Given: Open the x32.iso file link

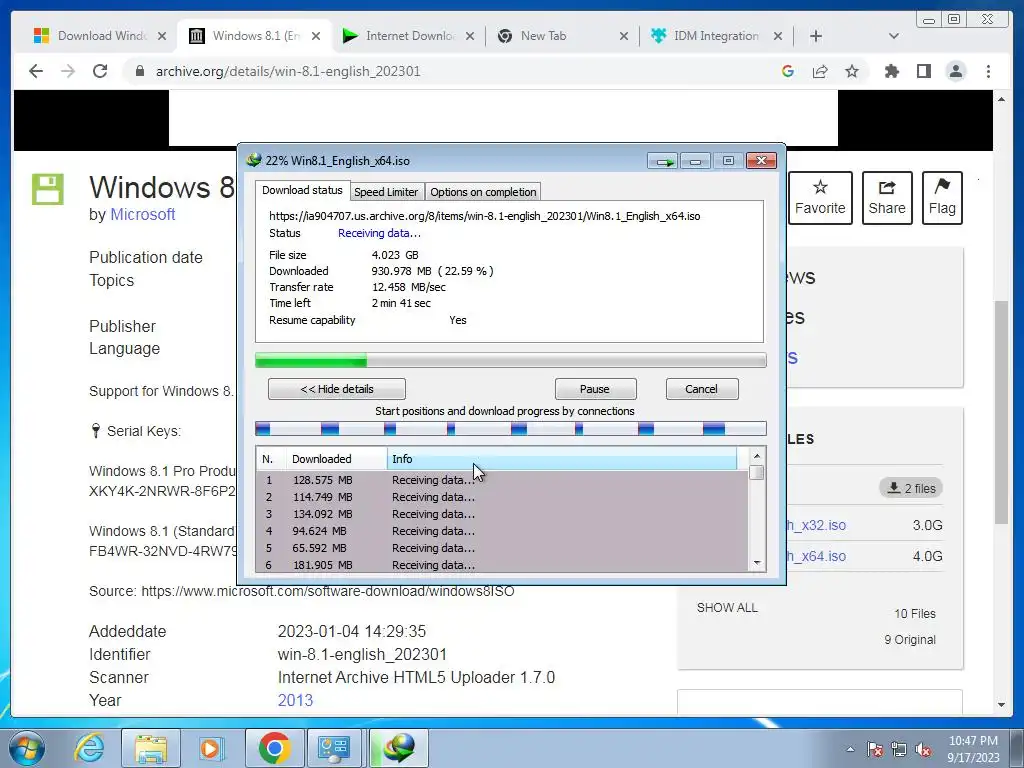Looking at the screenshot, I should click(x=816, y=525).
